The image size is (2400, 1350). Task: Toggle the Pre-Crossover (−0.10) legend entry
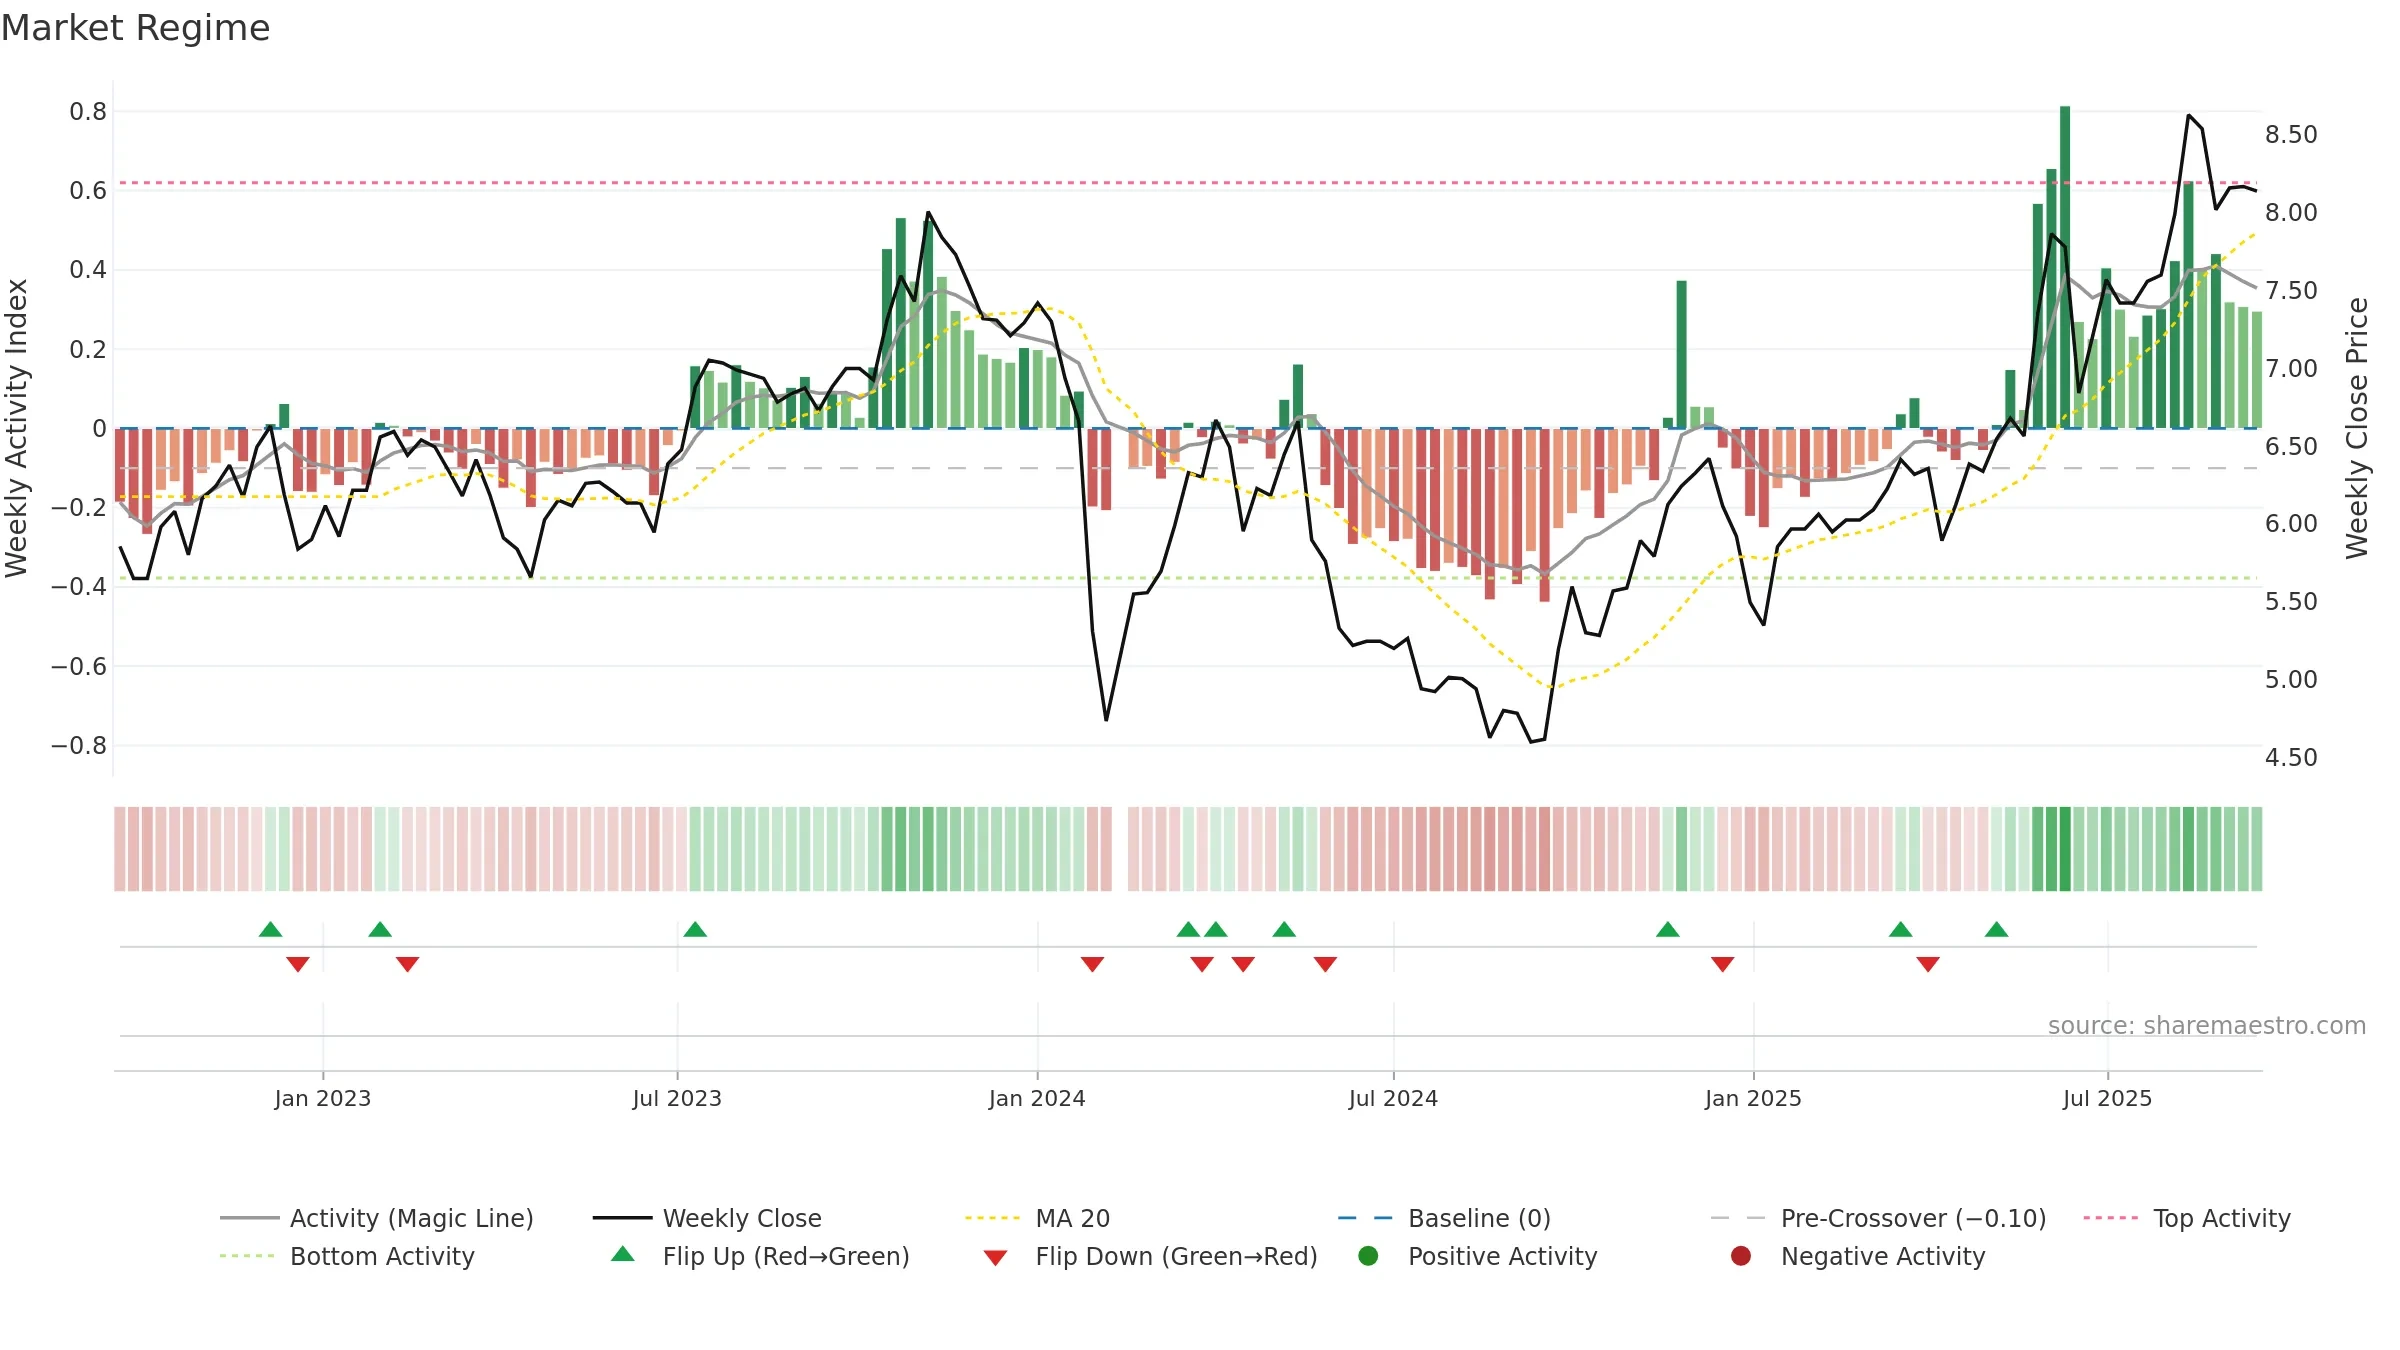(1878, 1218)
